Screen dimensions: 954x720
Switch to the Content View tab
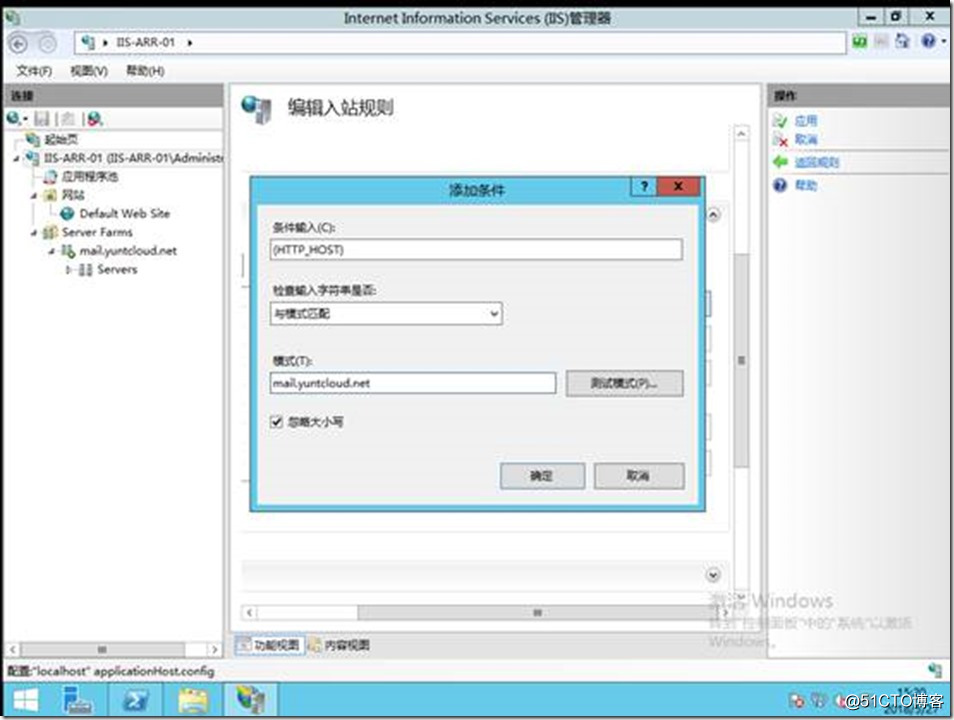click(x=339, y=645)
